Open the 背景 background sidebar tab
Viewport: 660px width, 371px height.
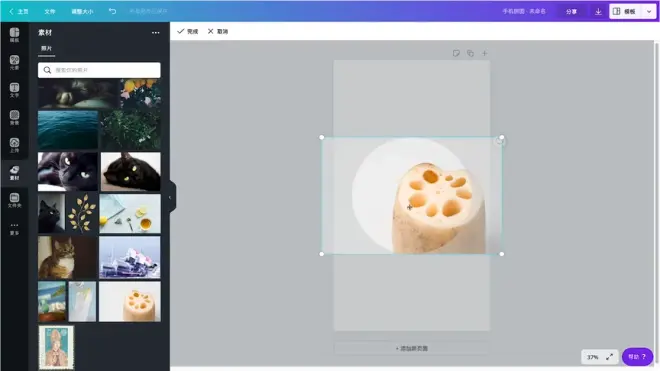point(14,117)
